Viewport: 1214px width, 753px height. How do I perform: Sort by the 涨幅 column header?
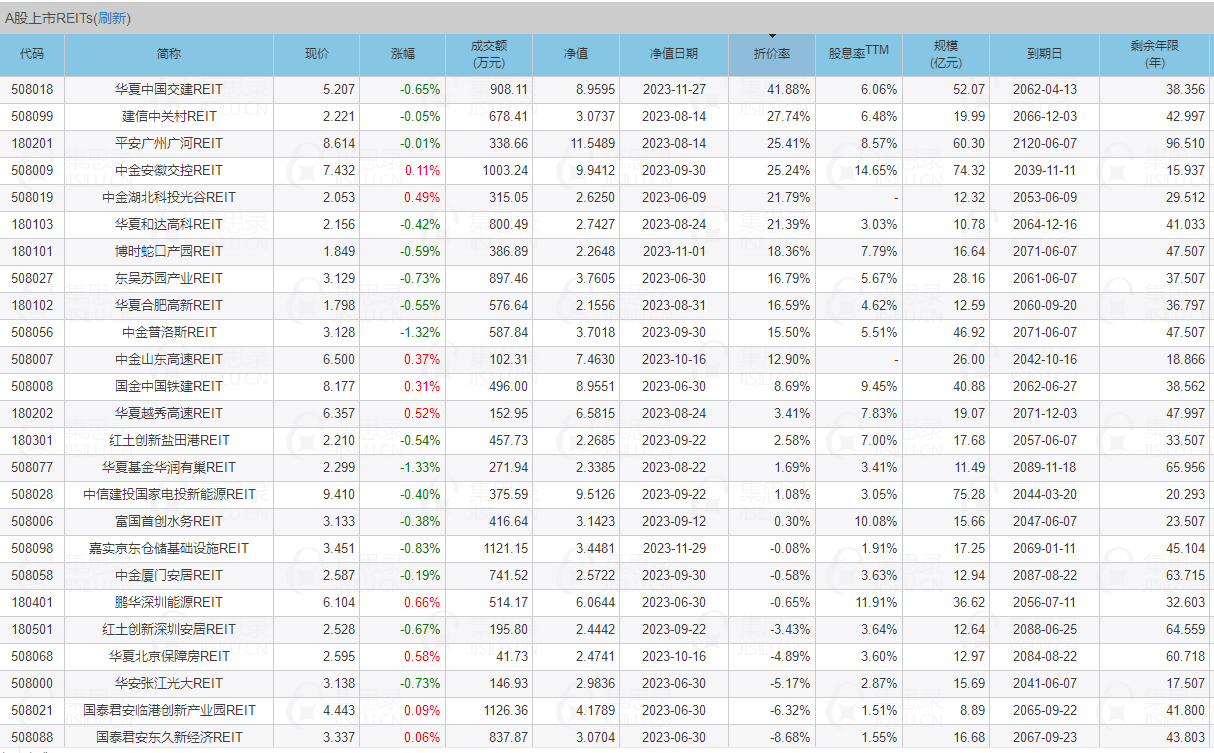[403, 54]
